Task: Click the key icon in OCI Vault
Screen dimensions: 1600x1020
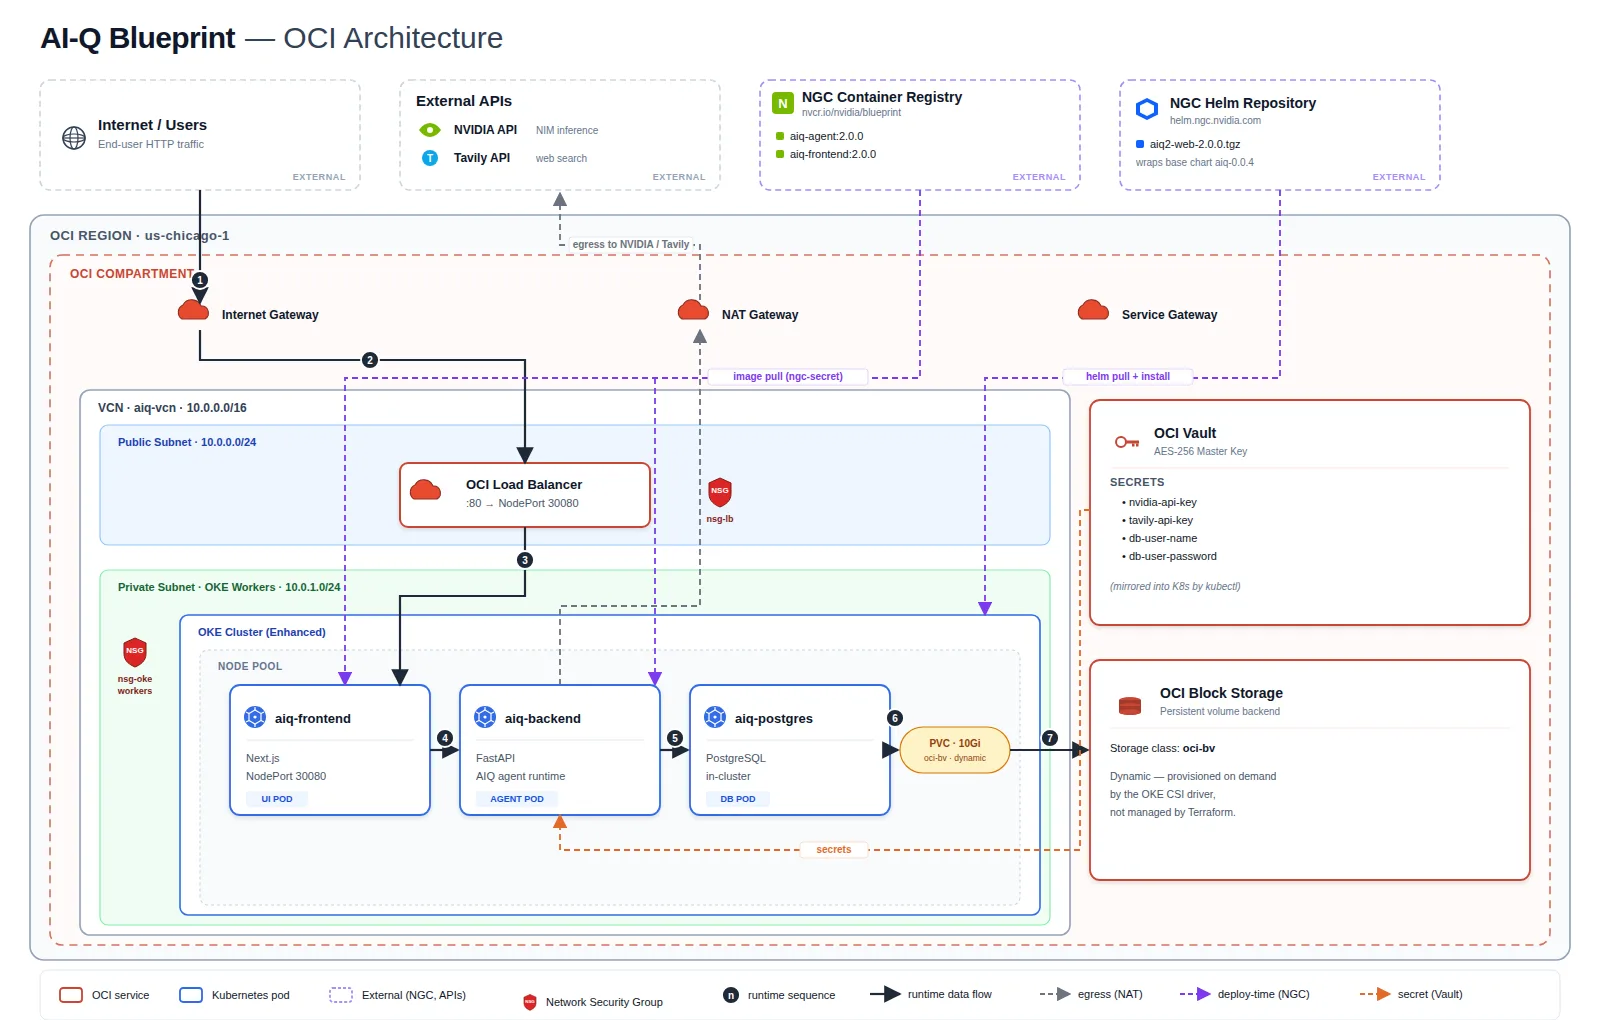Action: coord(1127,442)
